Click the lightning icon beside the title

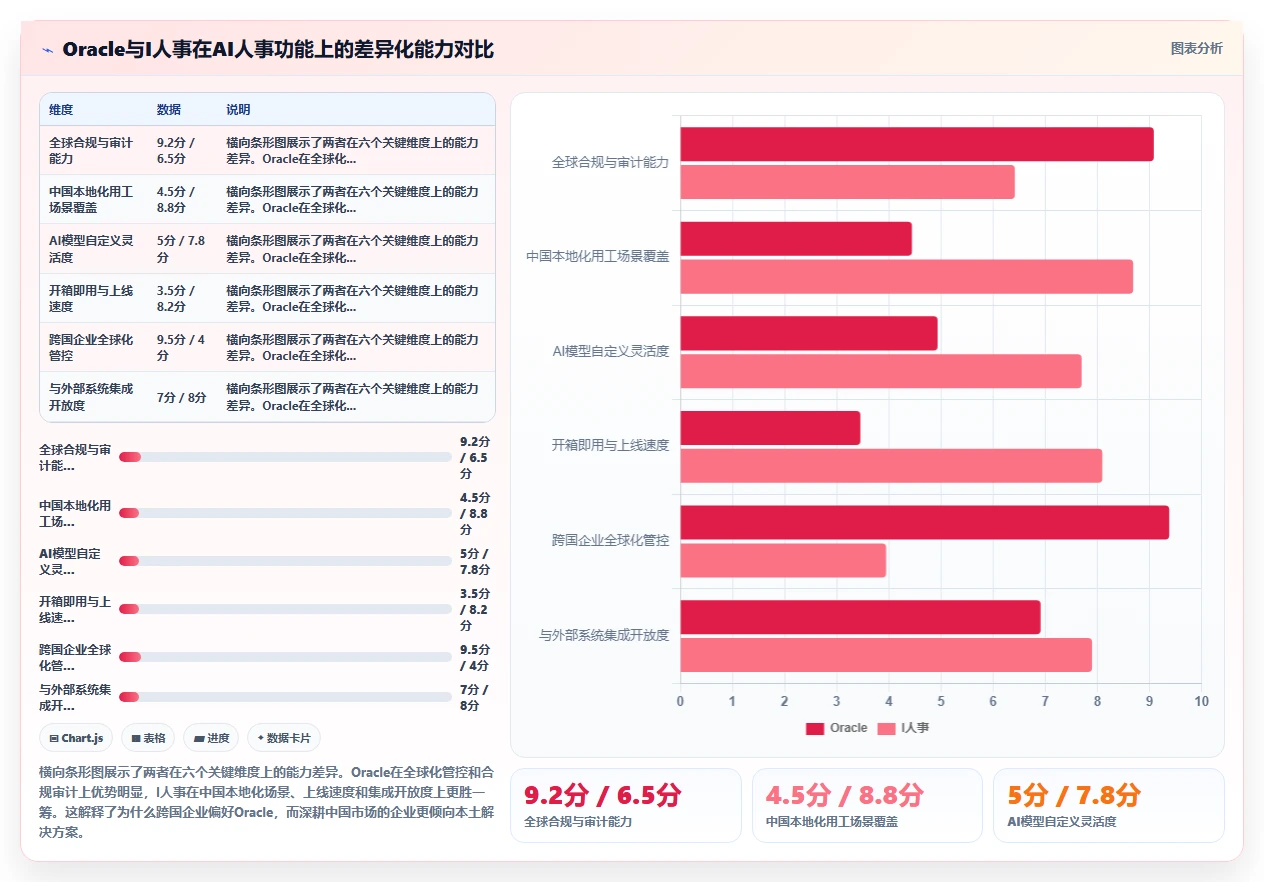tap(47, 50)
